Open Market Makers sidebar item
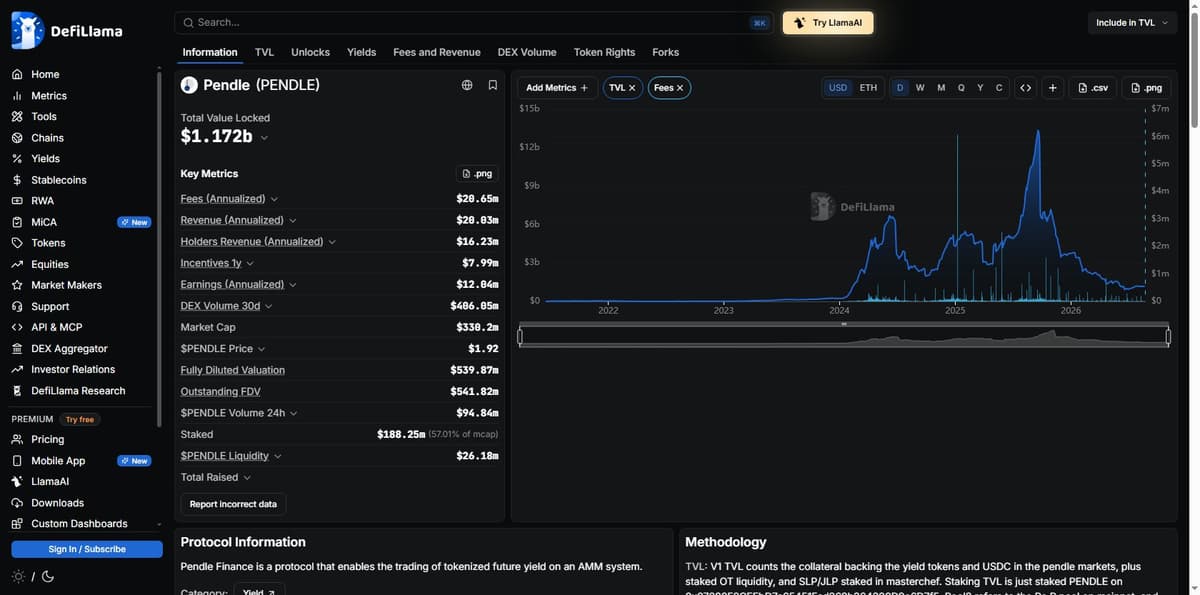This screenshot has width=1200, height=595. point(67,285)
